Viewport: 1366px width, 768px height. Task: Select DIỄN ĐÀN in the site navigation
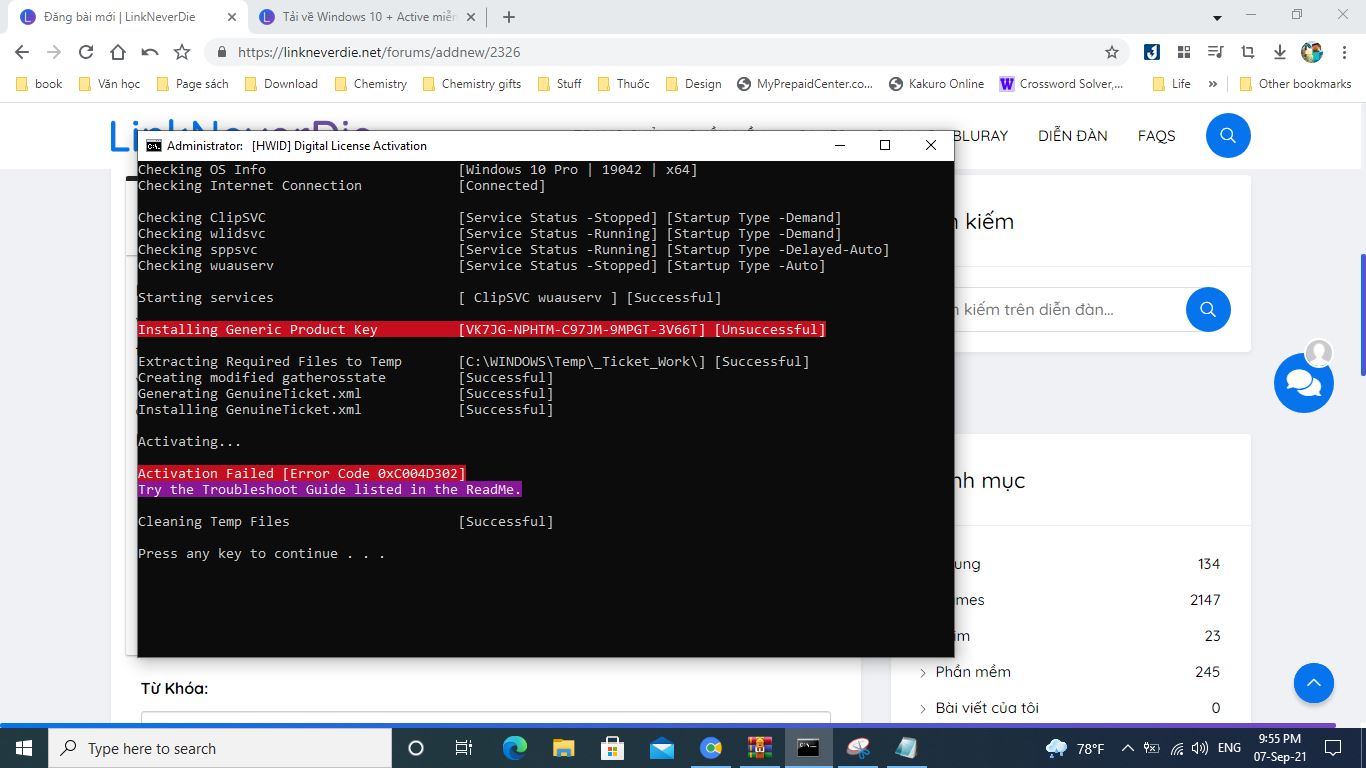click(x=1071, y=135)
